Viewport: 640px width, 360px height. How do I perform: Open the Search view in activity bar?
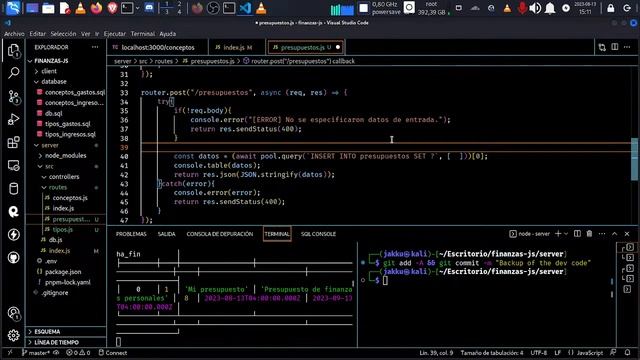13,73
